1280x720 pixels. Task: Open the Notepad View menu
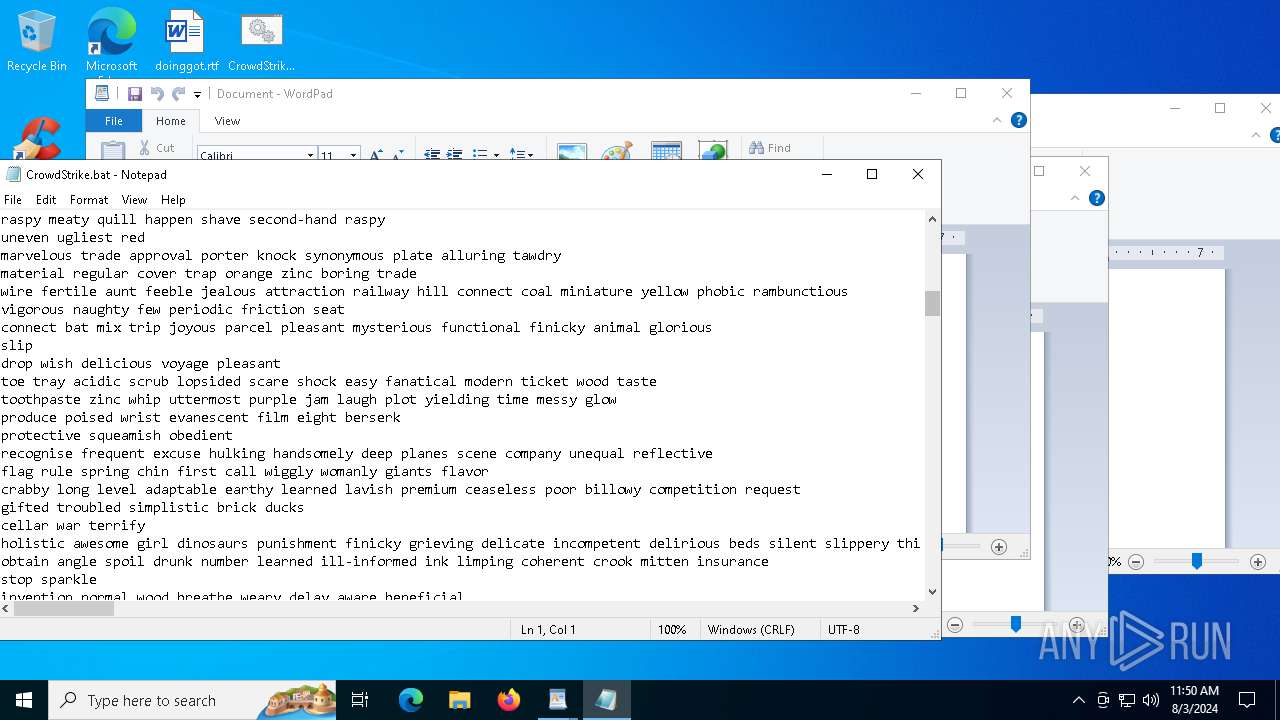[x=134, y=200]
